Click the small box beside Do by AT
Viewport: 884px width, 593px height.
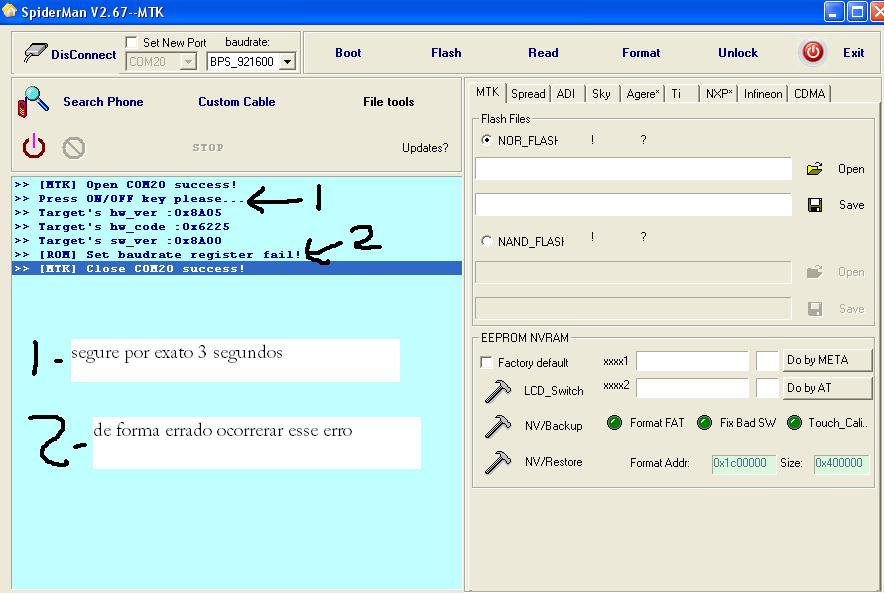pyautogui.click(x=767, y=388)
